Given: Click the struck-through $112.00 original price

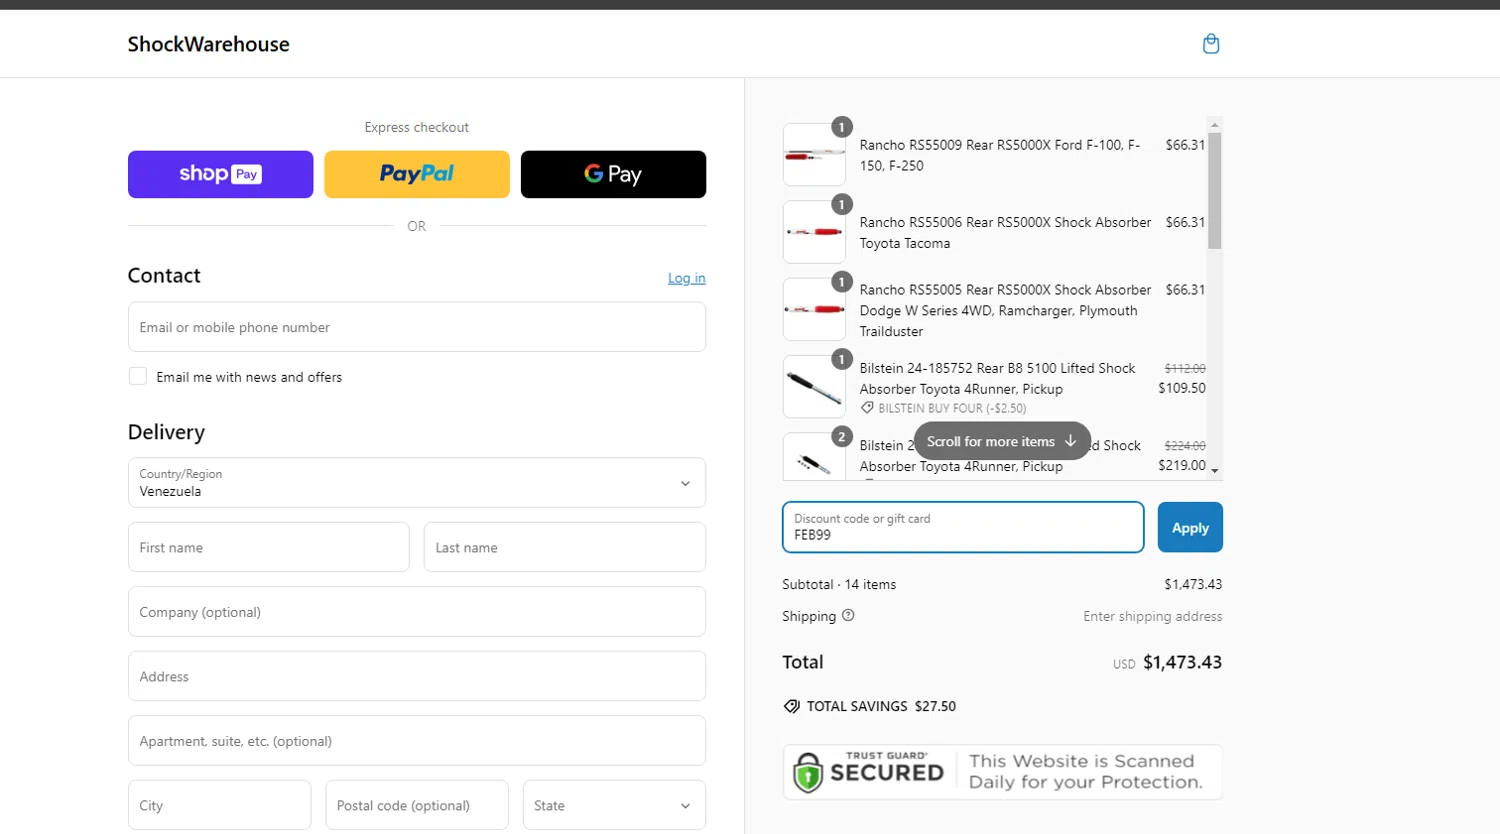Looking at the screenshot, I should [1185, 368].
